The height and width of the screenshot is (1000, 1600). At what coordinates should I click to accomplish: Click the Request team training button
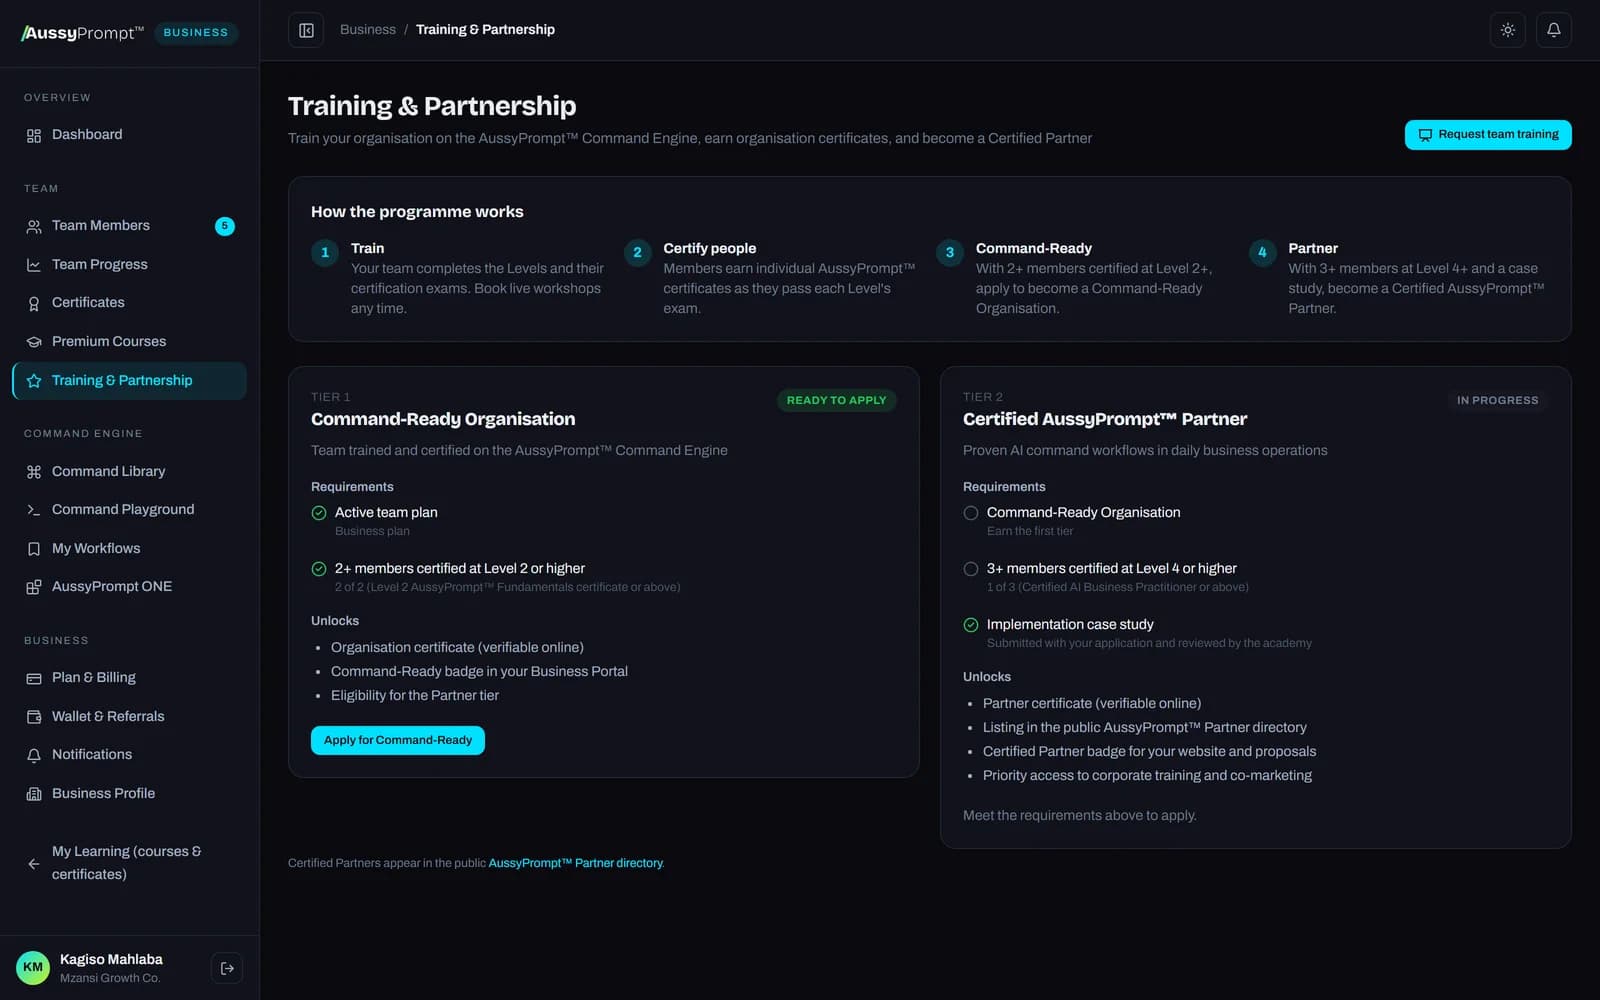click(1488, 135)
